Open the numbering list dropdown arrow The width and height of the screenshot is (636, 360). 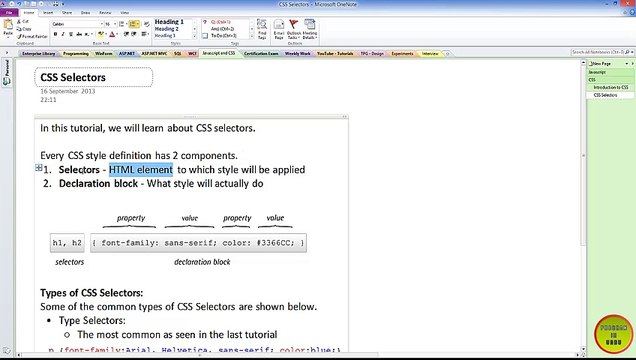coord(138,24)
